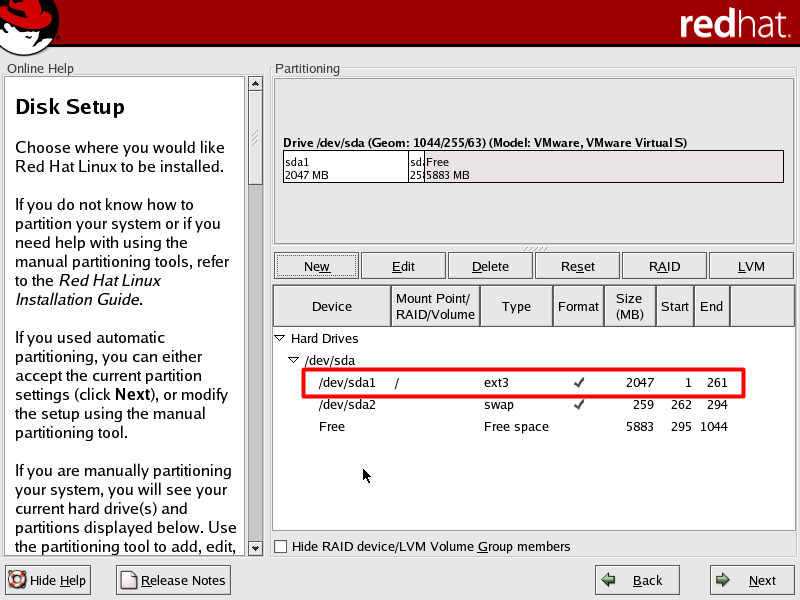This screenshot has height=600, width=800.
Task: Open the RAID configuration button
Action: (x=664, y=266)
